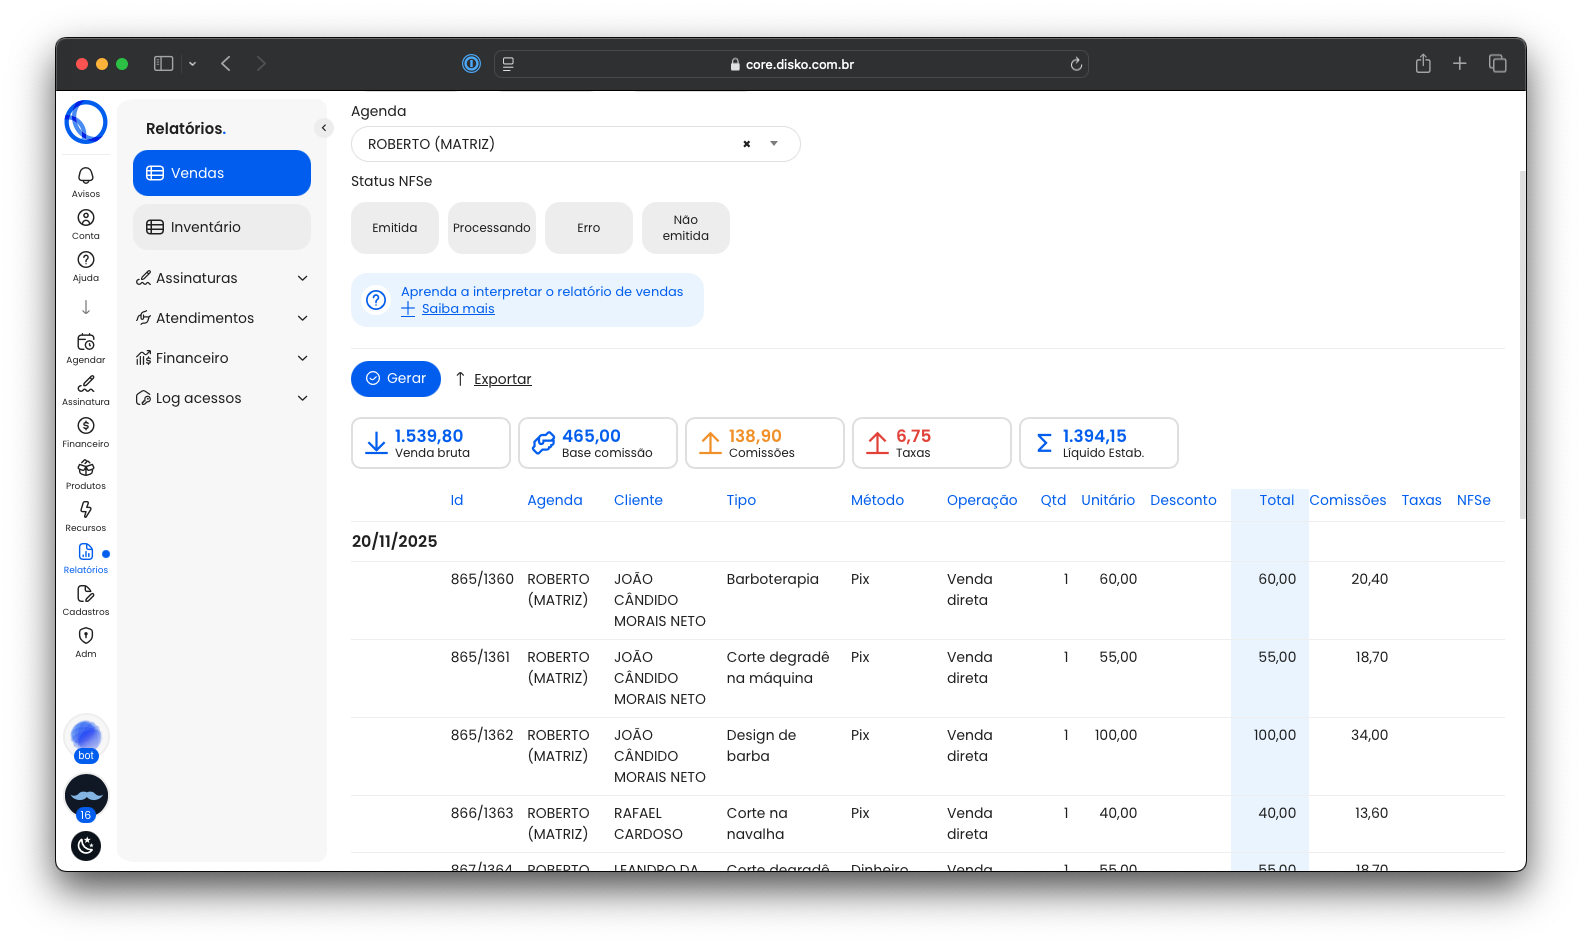Open Saiba mais link
The image size is (1582, 945).
pyautogui.click(x=458, y=309)
